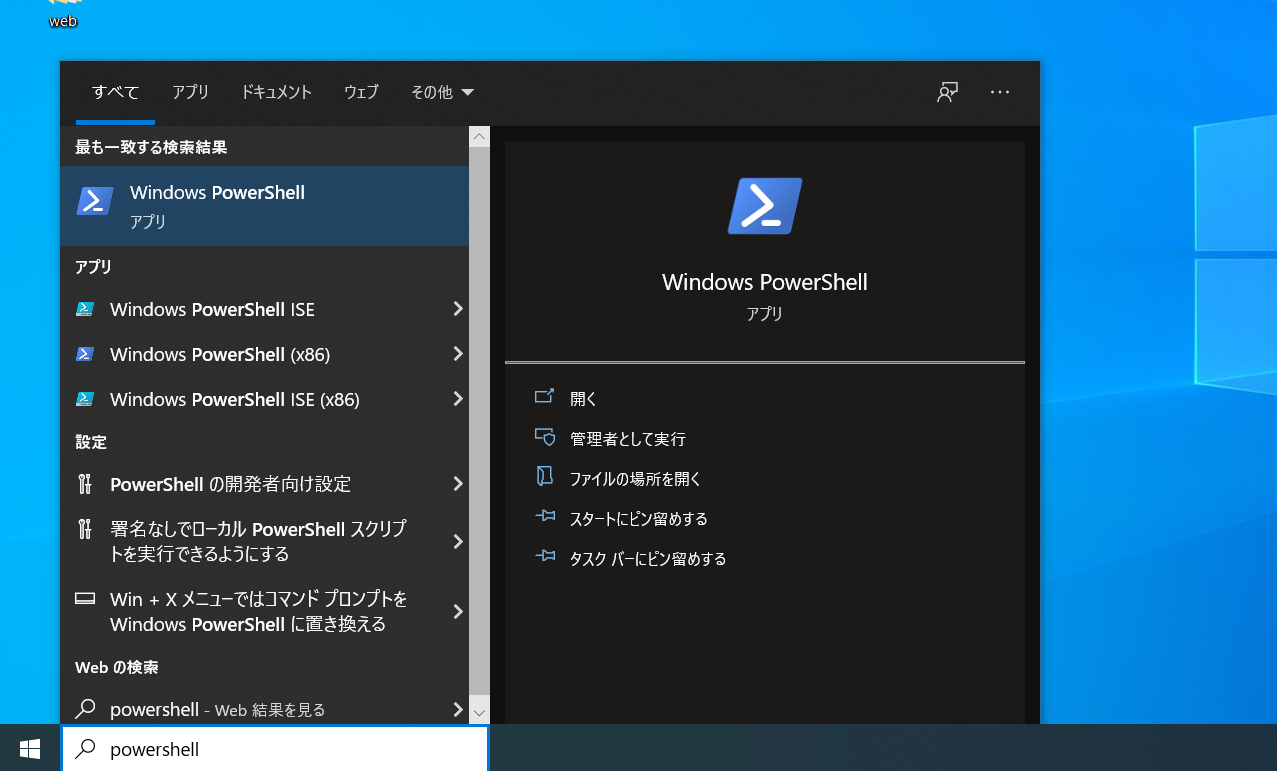Click 開く to launch PowerShell
Viewport: 1277px width, 771px height.
click(583, 398)
